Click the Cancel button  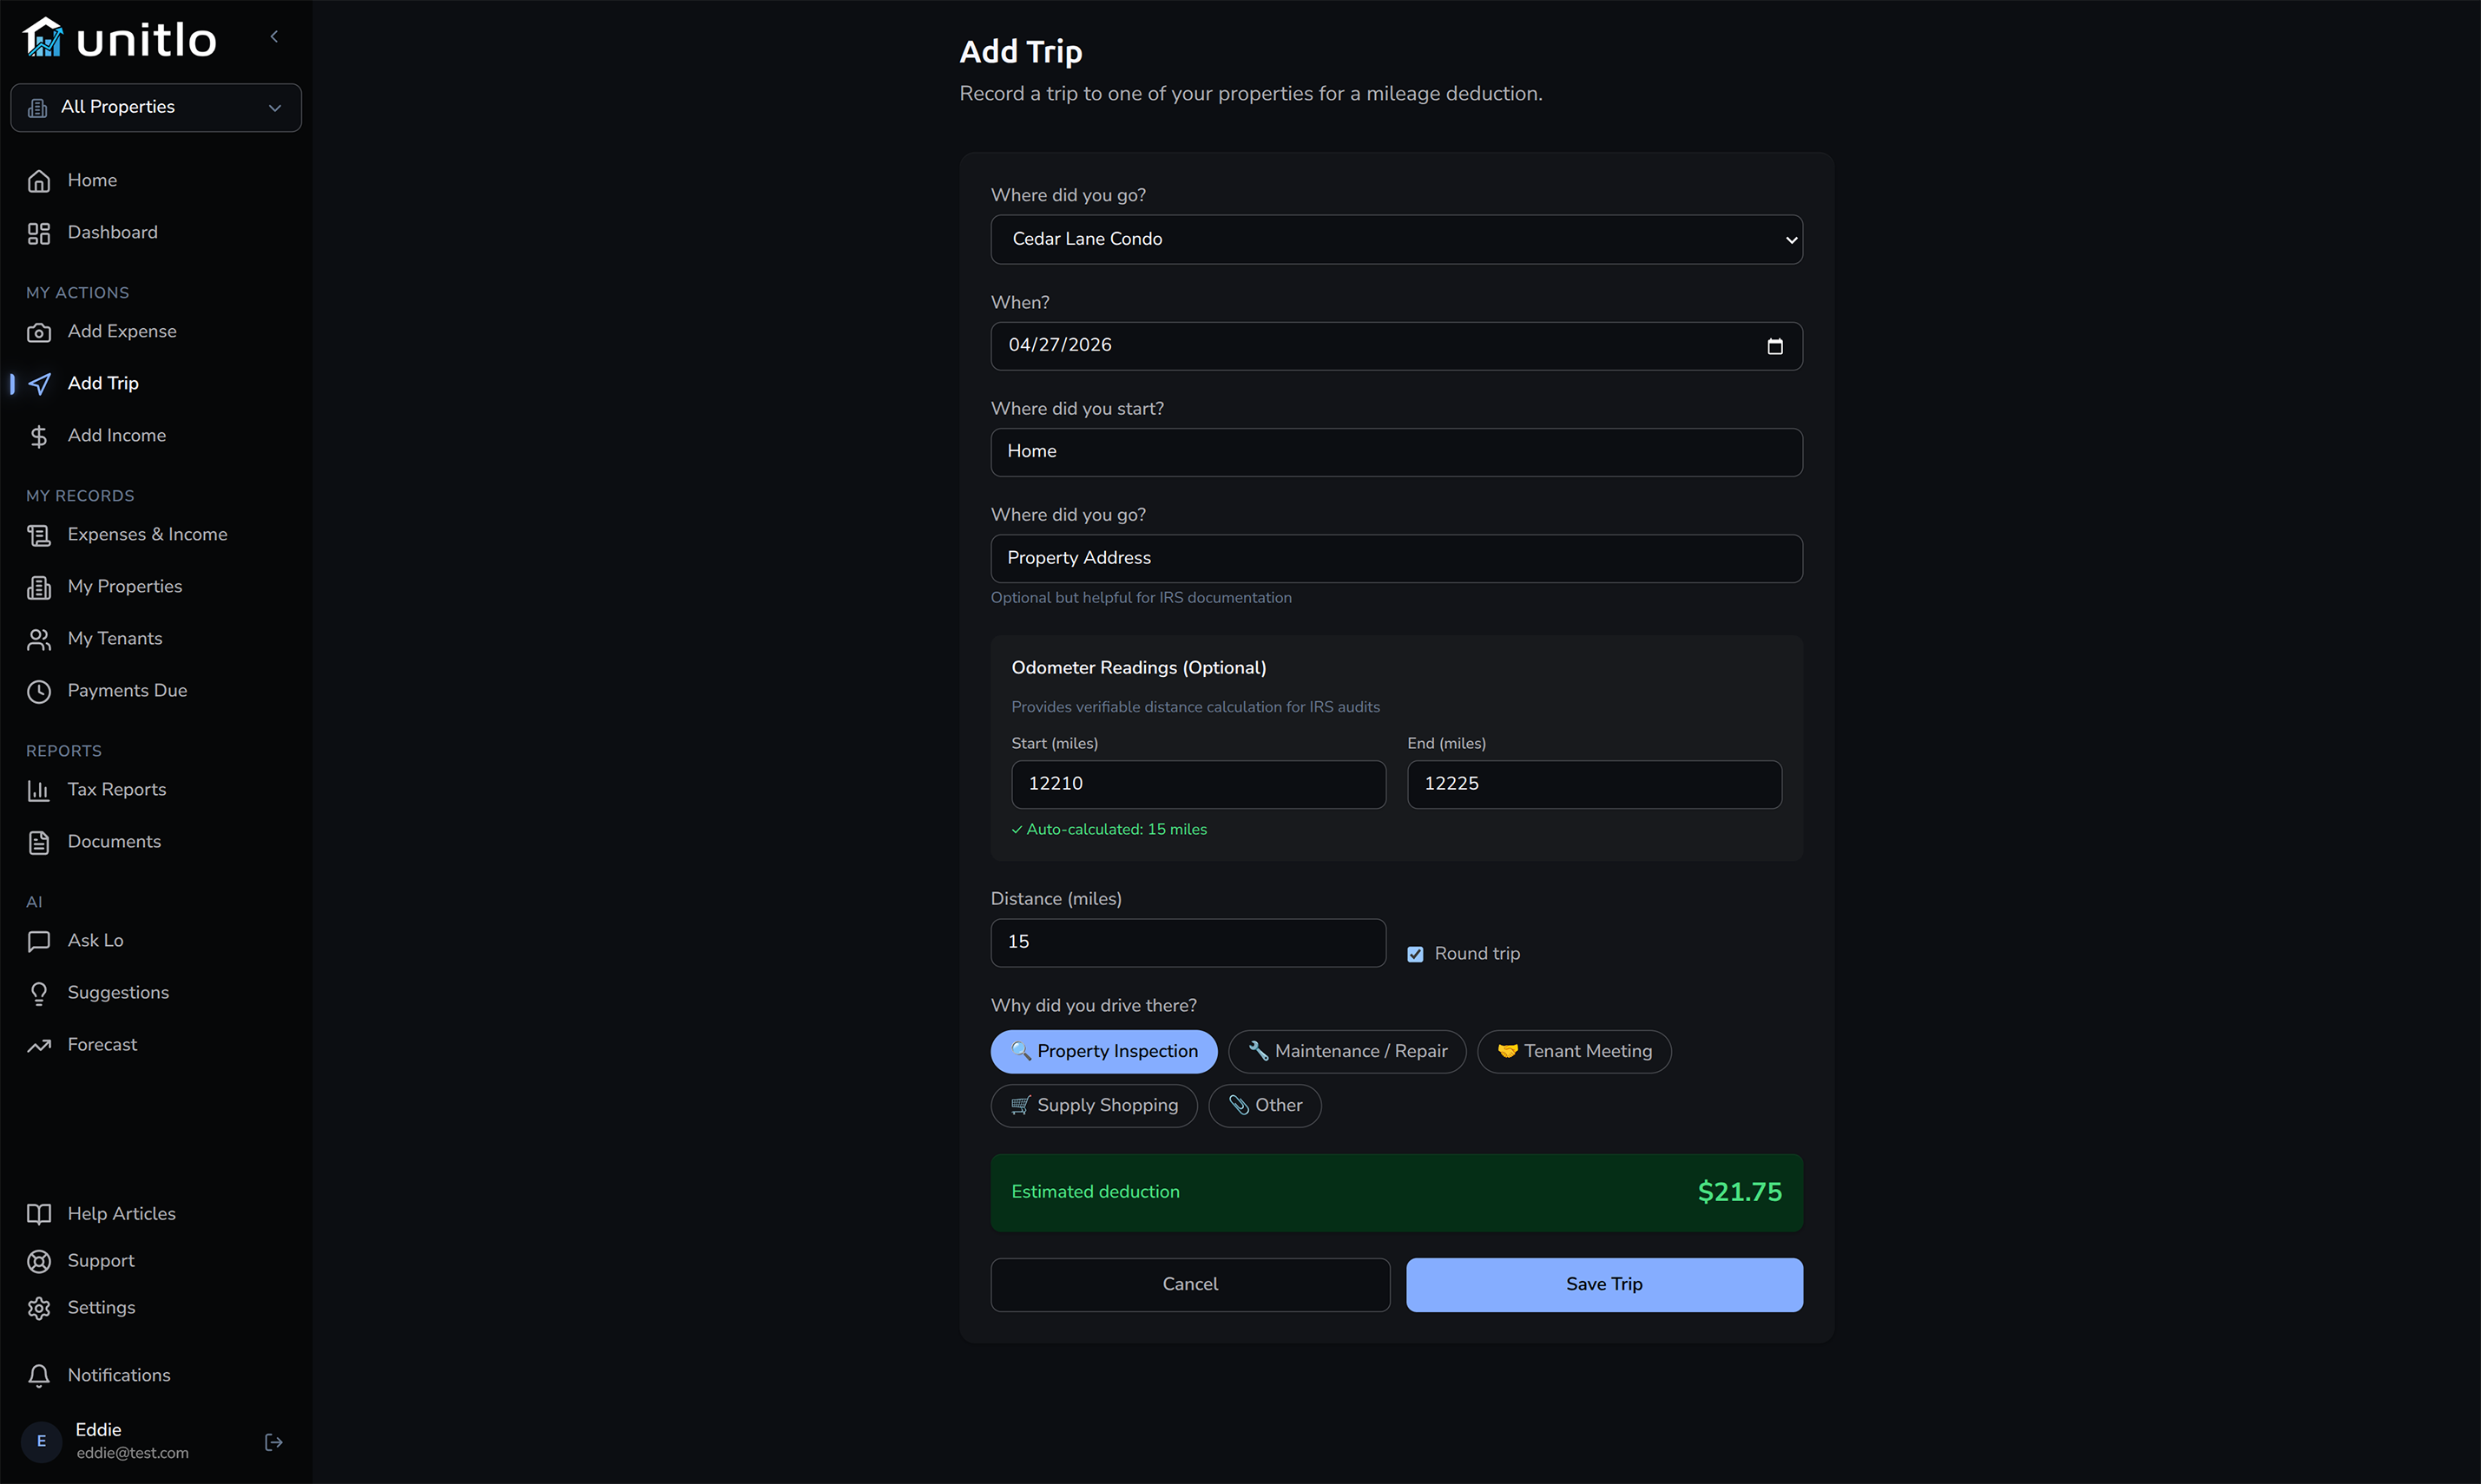click(x=1189, y=1284)
